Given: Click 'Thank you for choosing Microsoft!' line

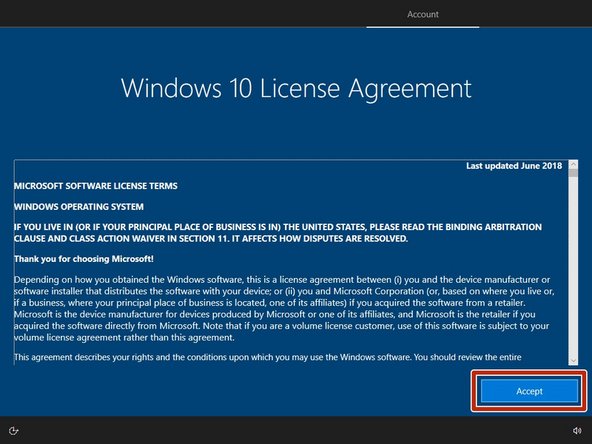Looking at the screenshot, I should (x=84, y=259).
